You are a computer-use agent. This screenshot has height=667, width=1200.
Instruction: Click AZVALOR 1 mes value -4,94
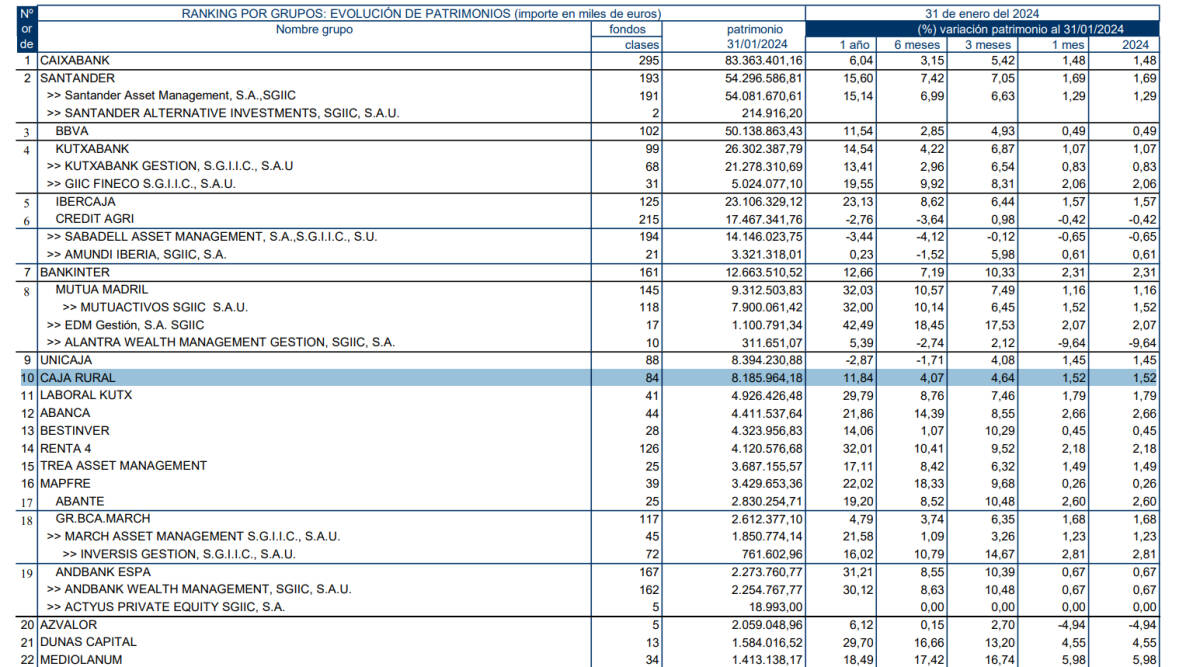point(1069,624)
